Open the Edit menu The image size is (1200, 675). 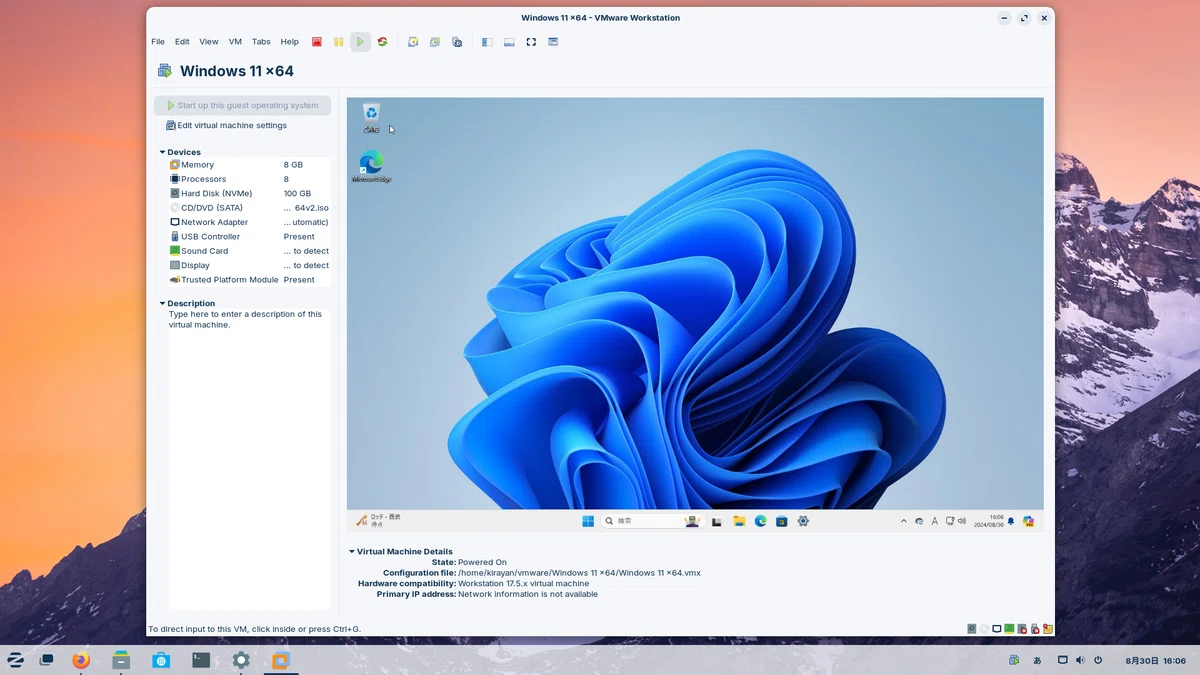182,42
